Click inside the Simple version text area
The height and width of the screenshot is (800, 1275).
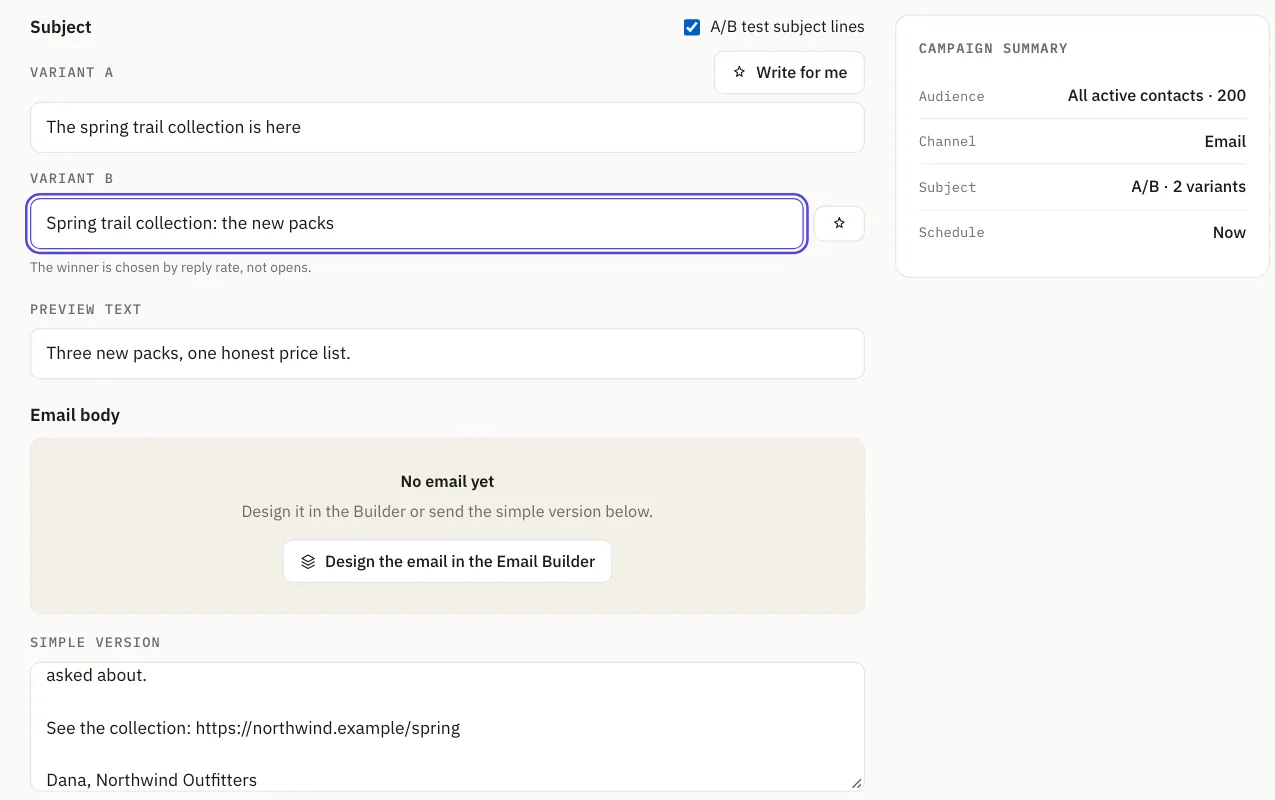click(x=447, y=726)
